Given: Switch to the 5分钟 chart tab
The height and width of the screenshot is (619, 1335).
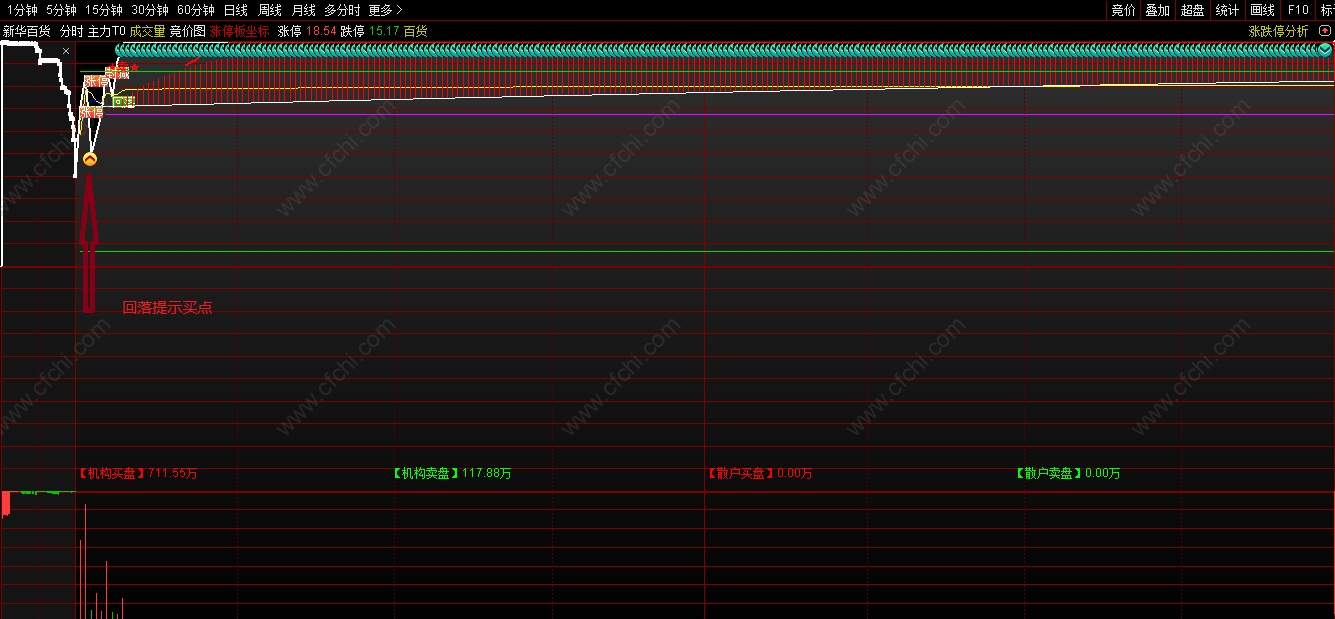Looking at the screenshot, I should pos(61,10).
